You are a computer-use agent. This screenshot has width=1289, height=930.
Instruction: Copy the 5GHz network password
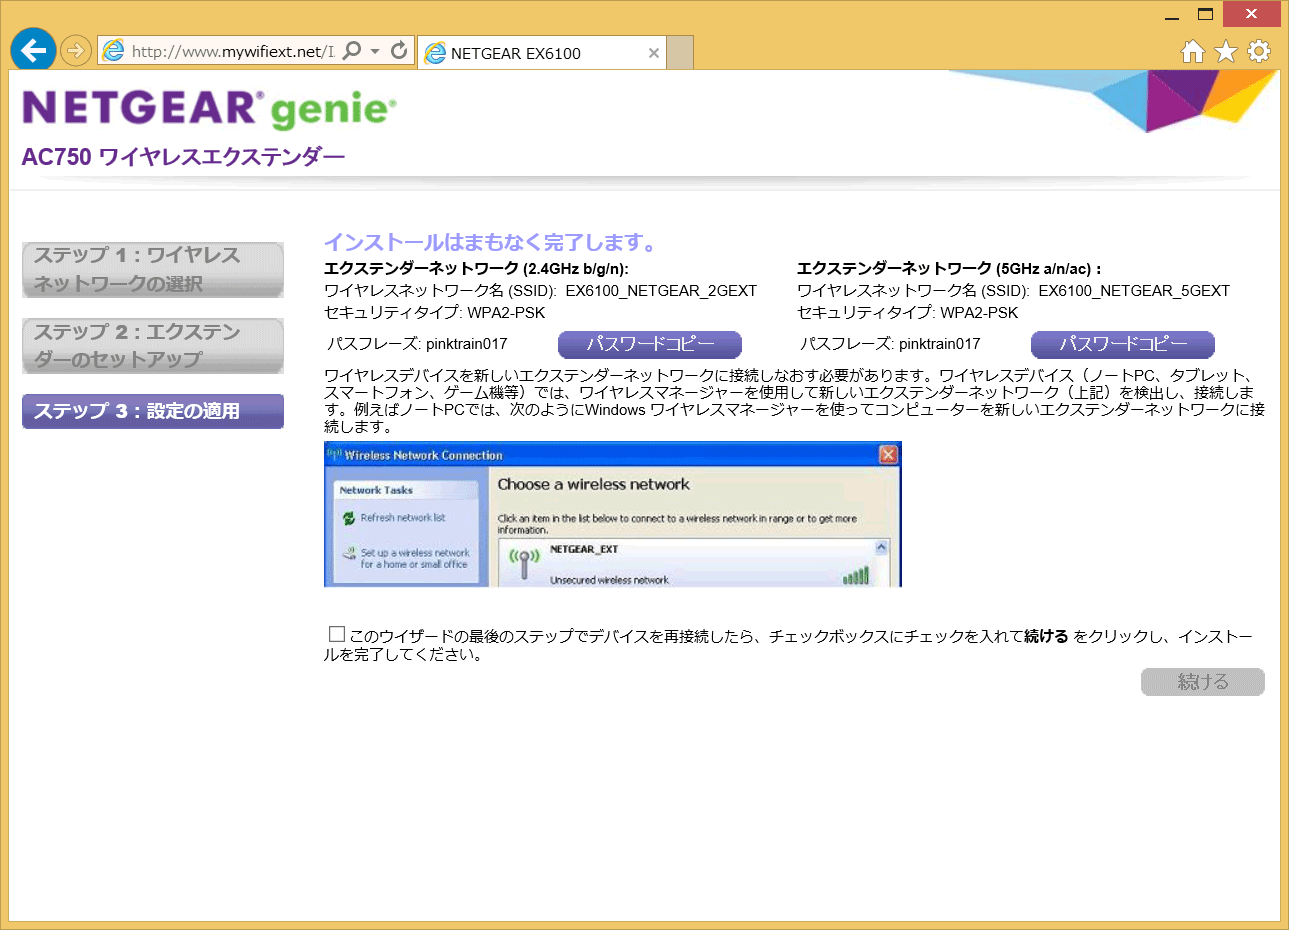point(1122,344)
